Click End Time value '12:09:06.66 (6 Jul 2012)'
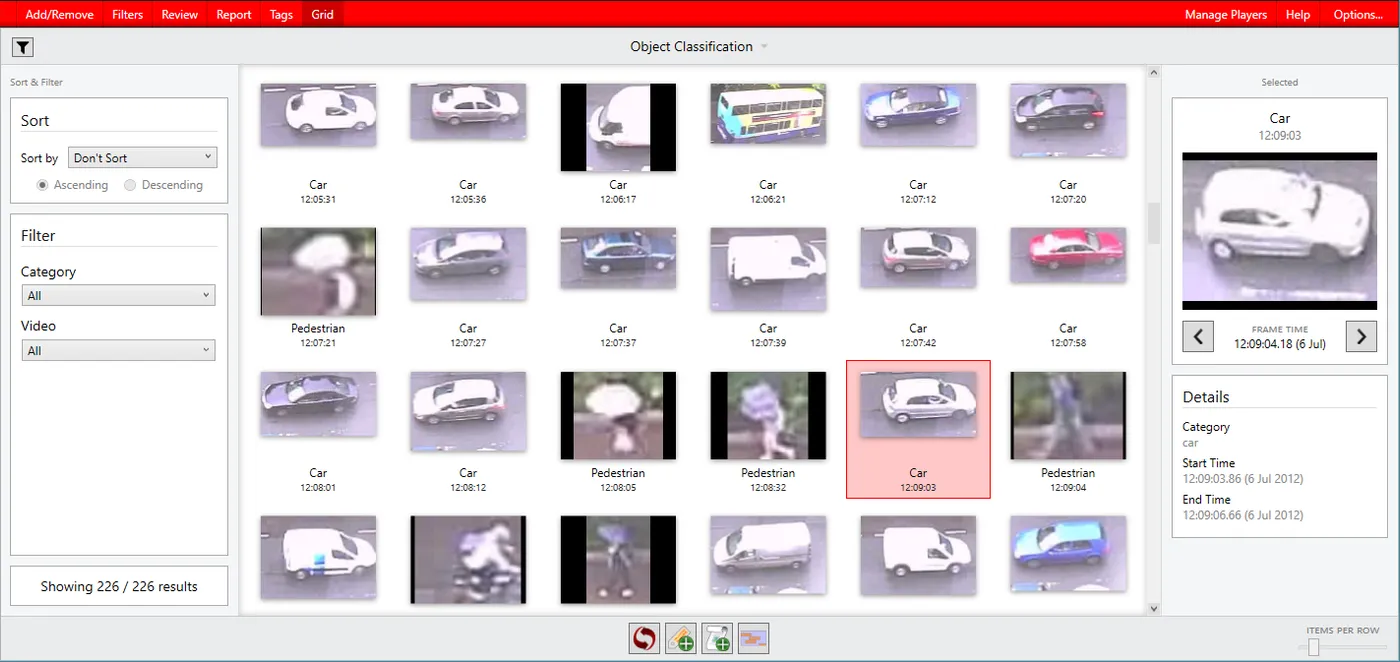Viewport: 1400px width, 662px height. pyautogui.click(x=1242, y=515)
